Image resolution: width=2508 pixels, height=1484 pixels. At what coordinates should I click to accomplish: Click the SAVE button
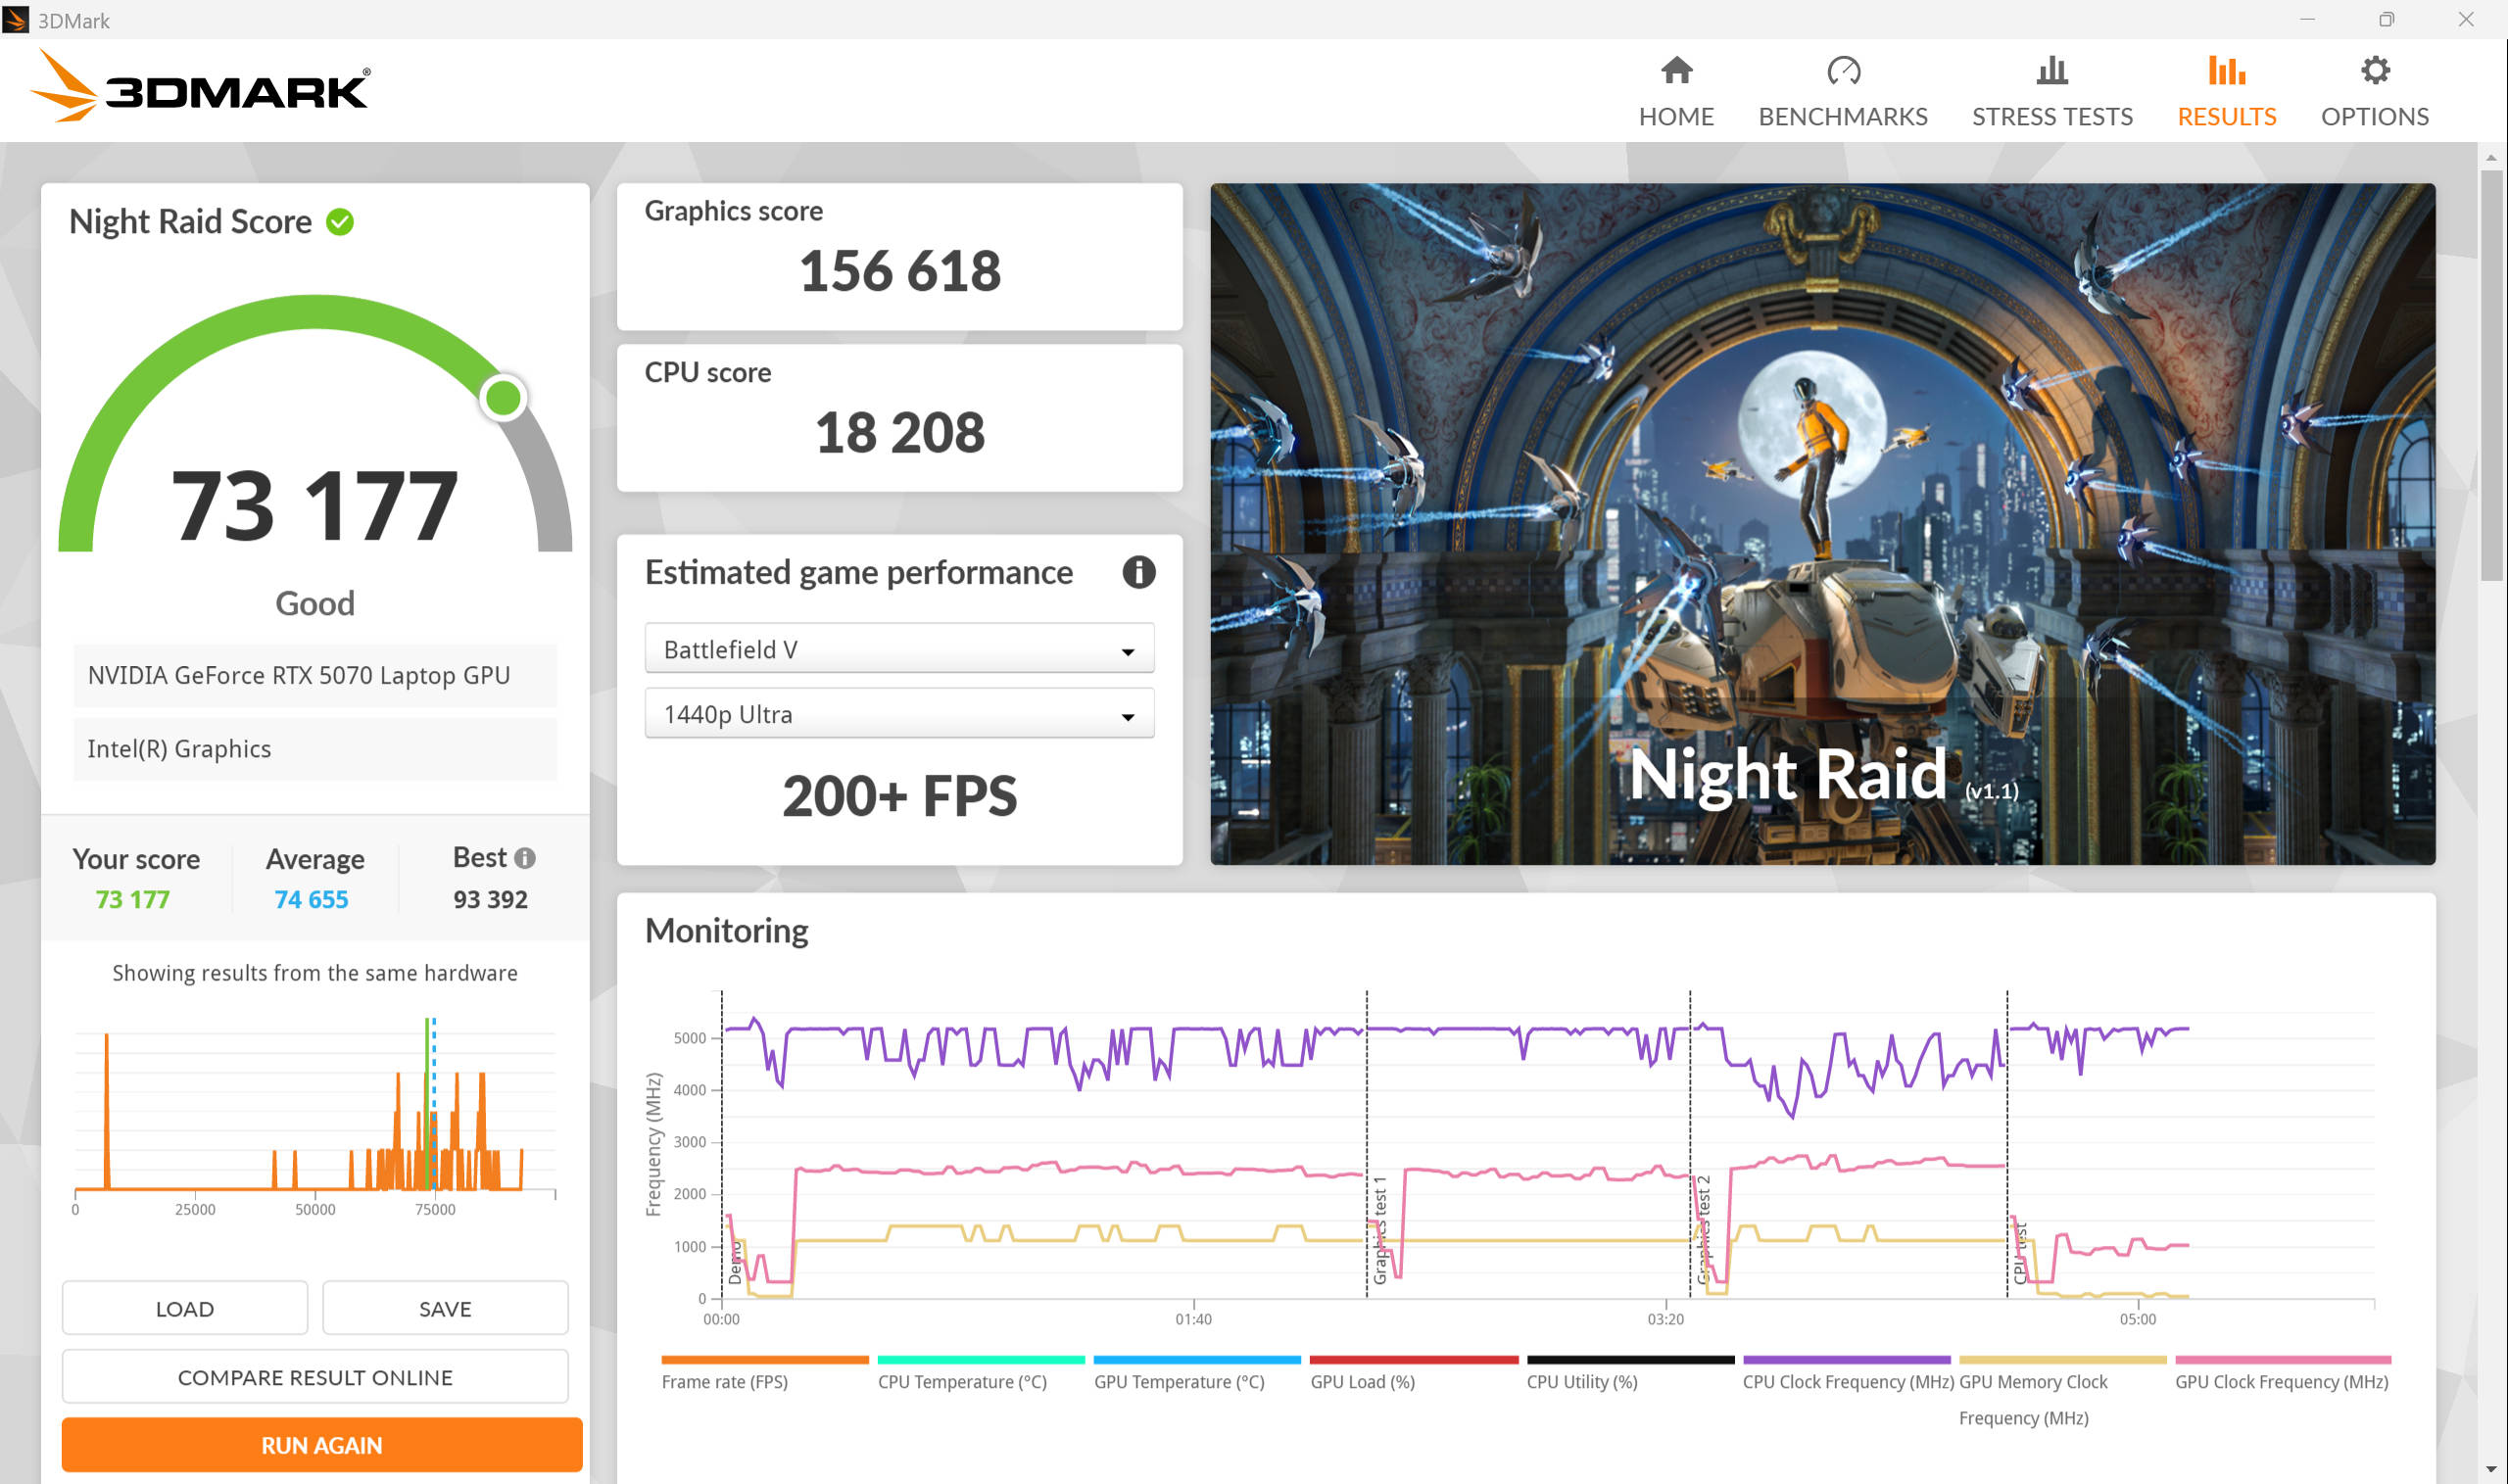pyautogui.click(x=445, y=1308)
